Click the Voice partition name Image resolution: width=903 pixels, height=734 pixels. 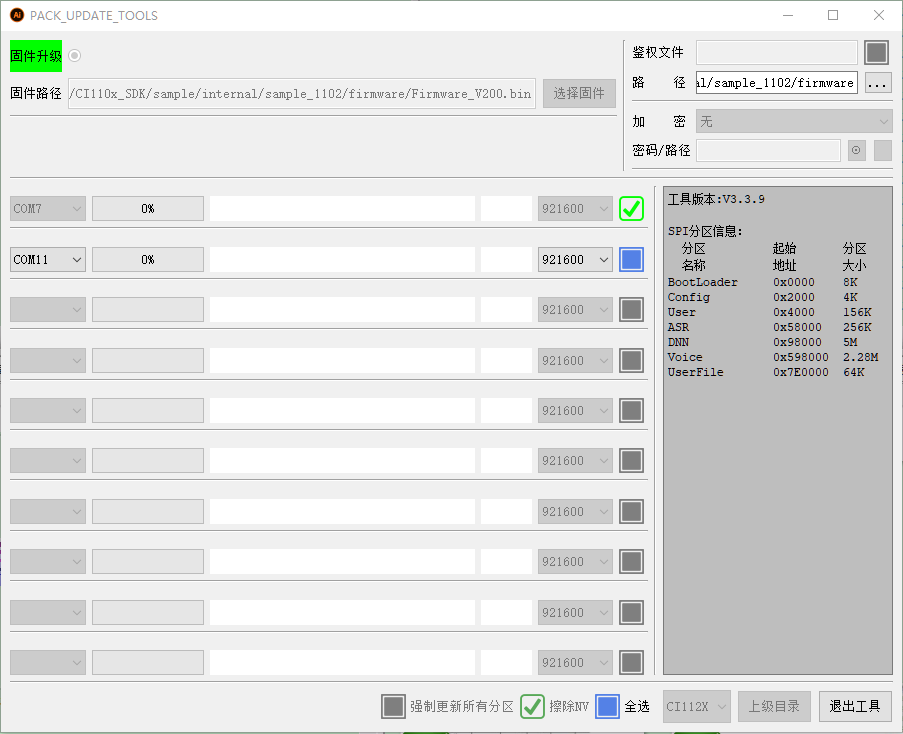[685, 357]
